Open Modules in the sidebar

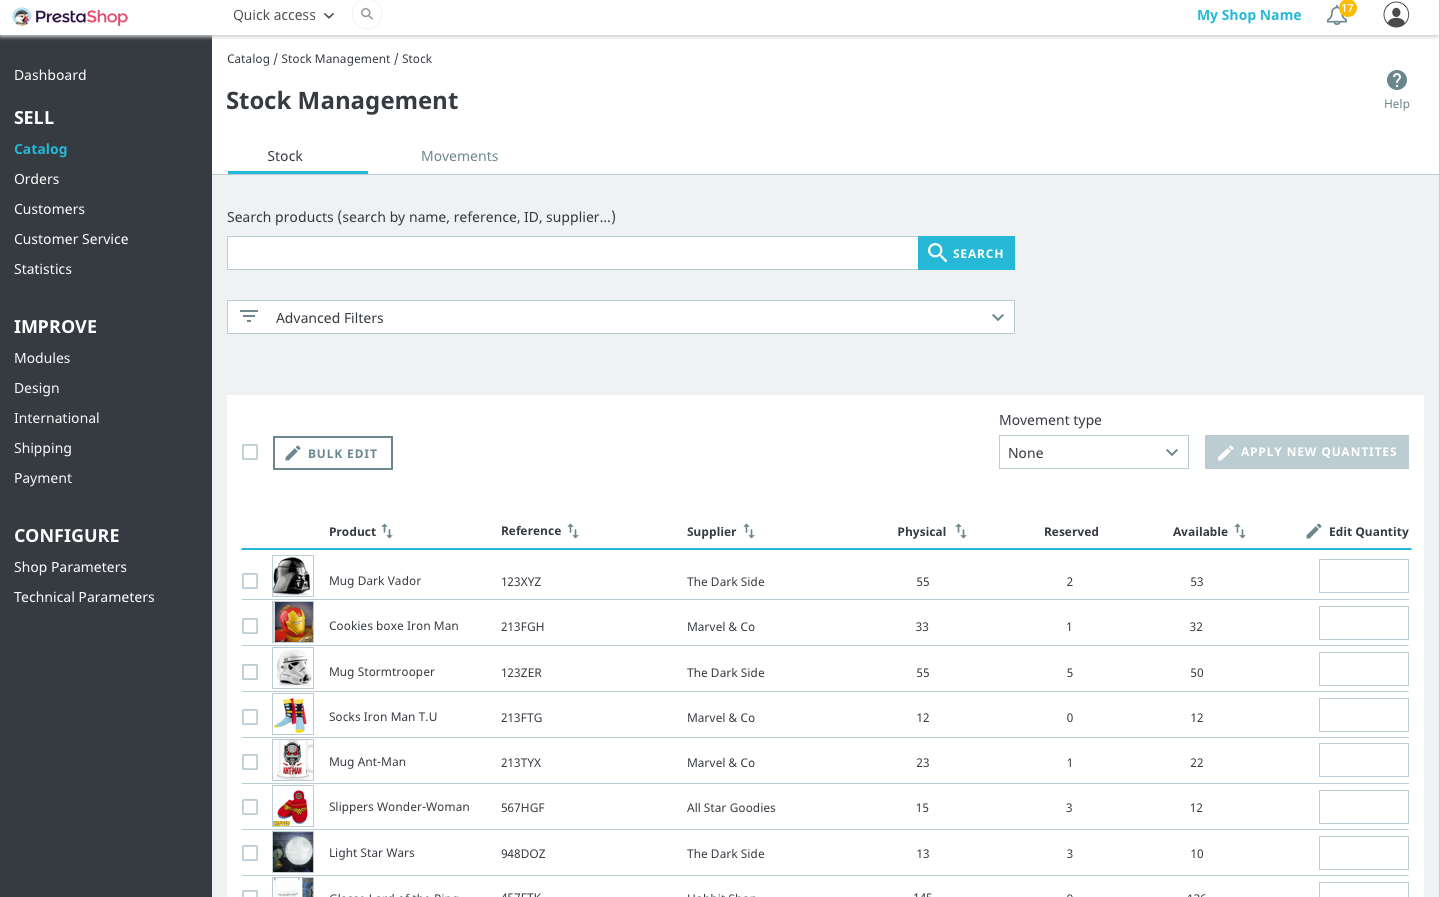tap(42, 358)
